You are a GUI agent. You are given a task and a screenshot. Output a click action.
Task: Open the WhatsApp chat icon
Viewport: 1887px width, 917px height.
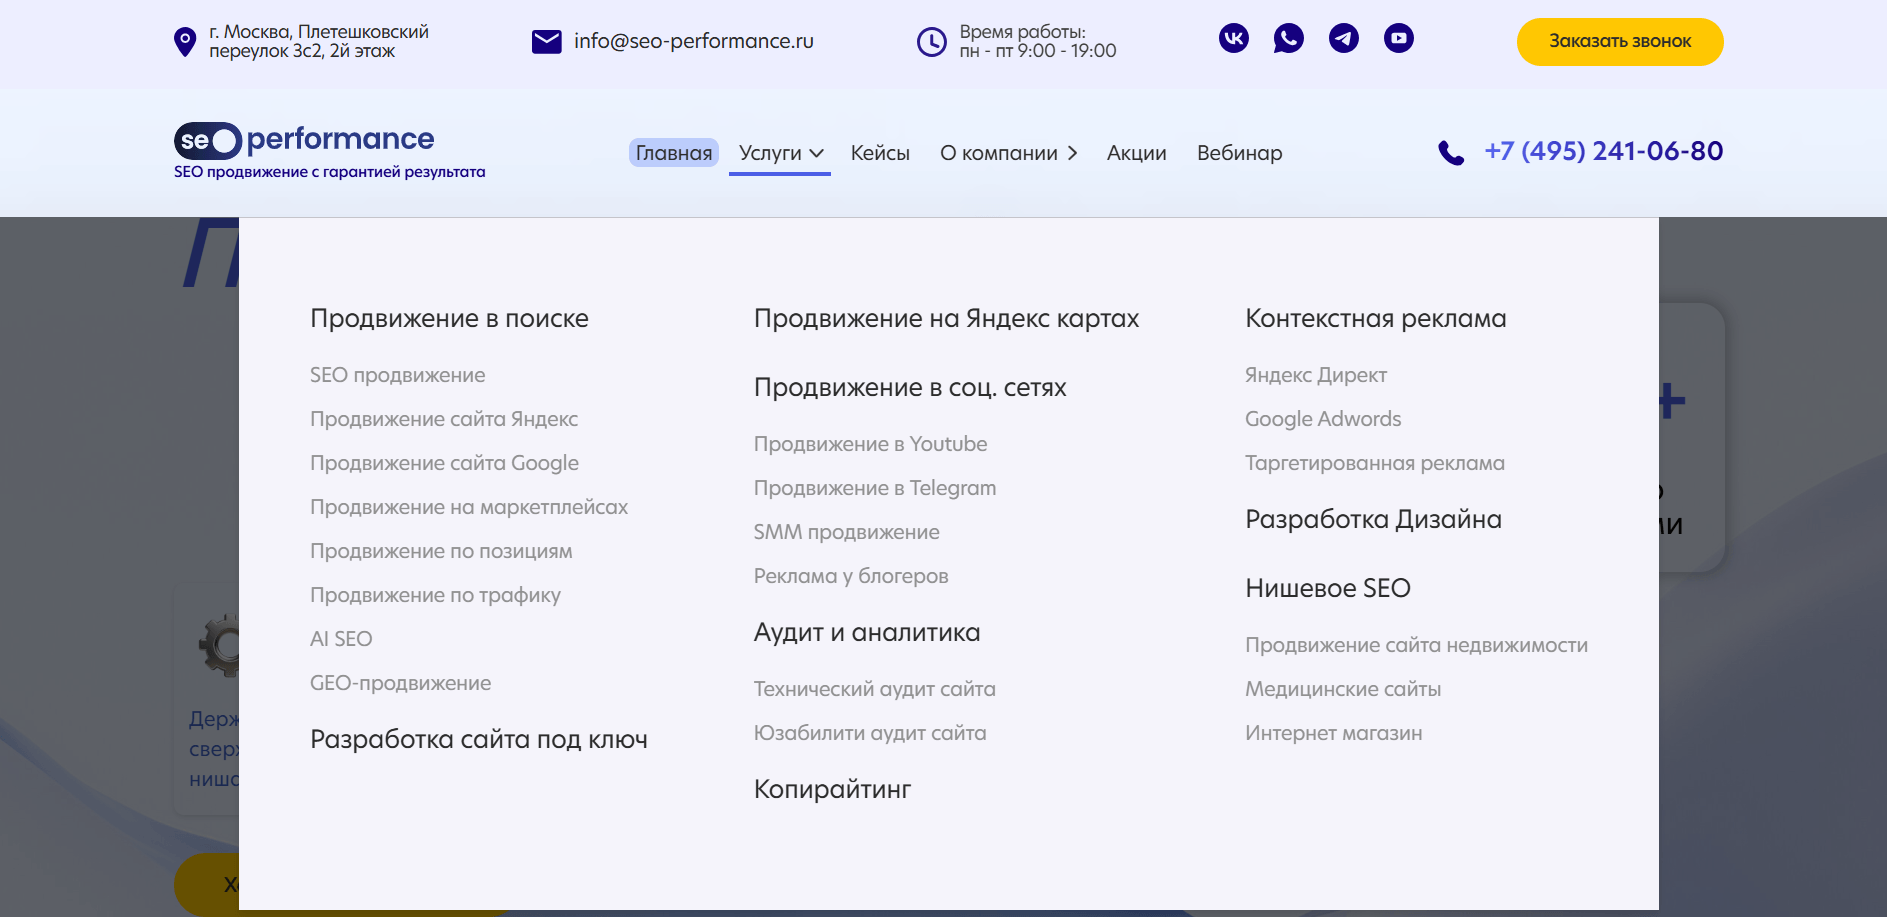1288,39
